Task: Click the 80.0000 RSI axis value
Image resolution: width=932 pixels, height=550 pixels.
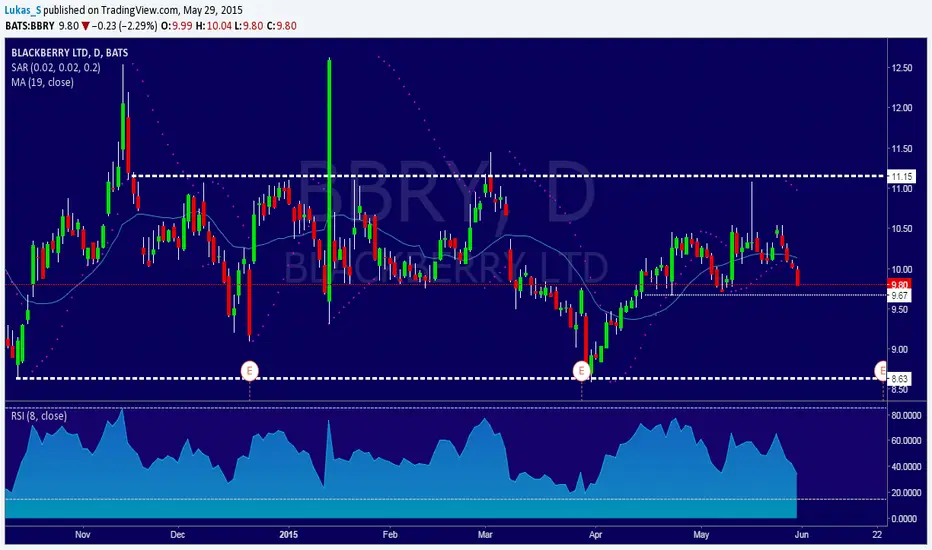Action: pos(908,415)
